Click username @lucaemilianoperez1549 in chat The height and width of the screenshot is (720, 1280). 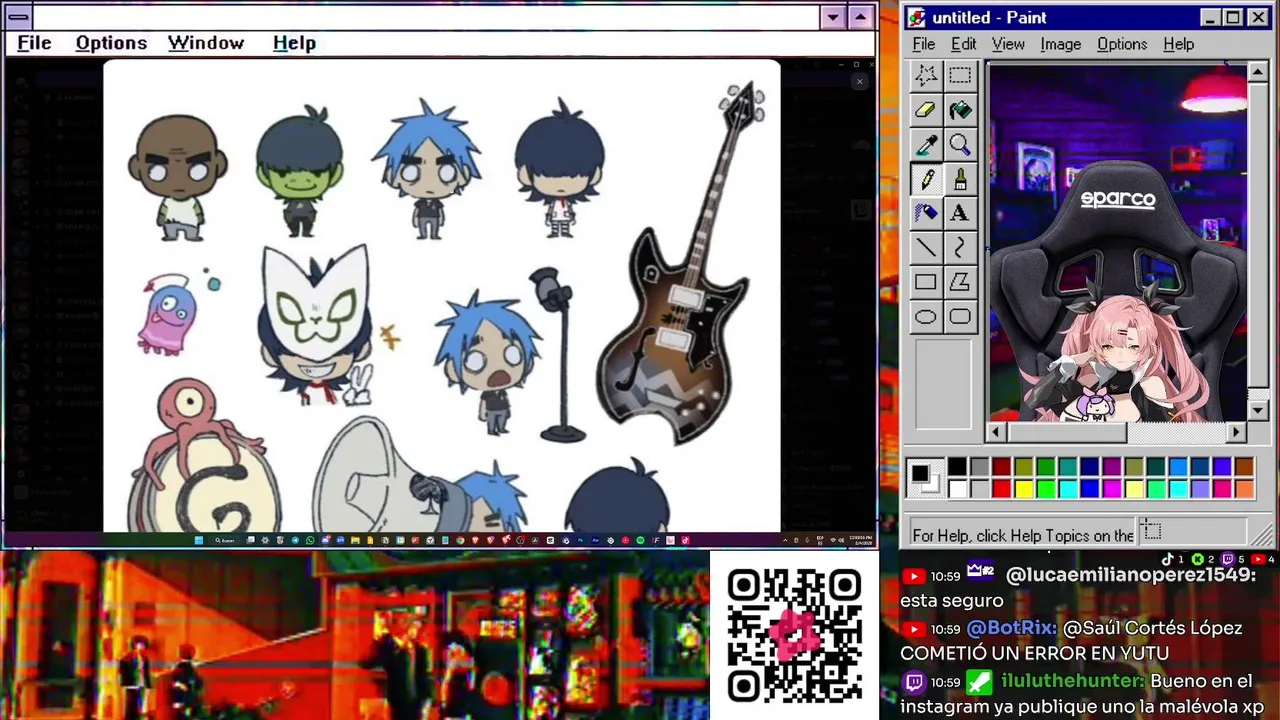[1130, 575]
